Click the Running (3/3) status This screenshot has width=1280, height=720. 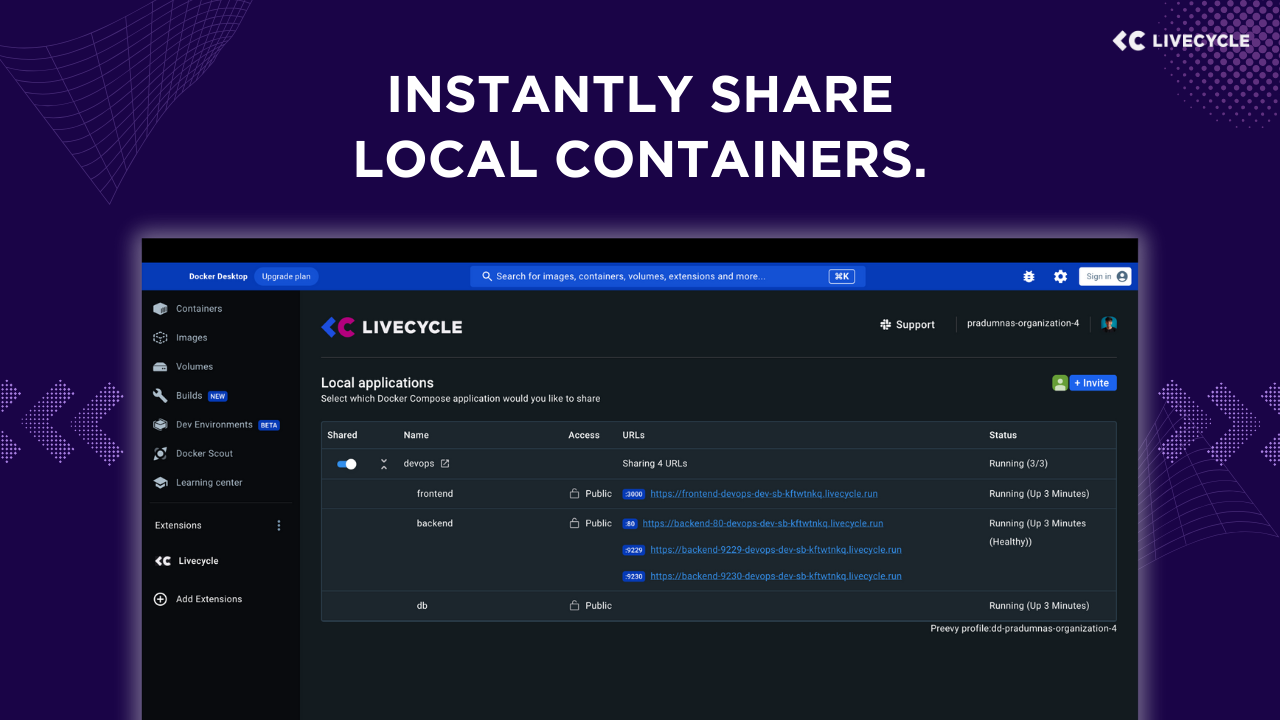1018,464
